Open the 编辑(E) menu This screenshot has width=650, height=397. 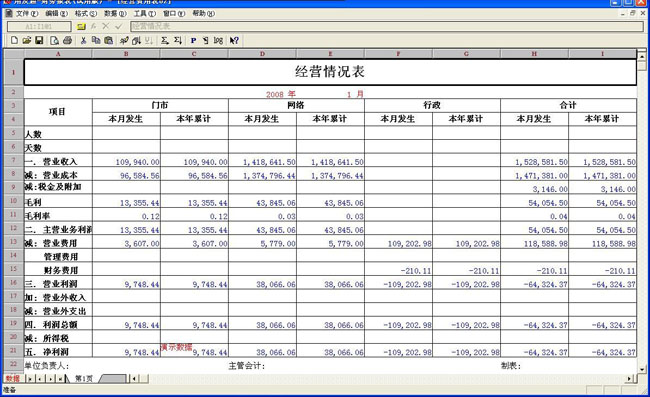tap(56, 13)
